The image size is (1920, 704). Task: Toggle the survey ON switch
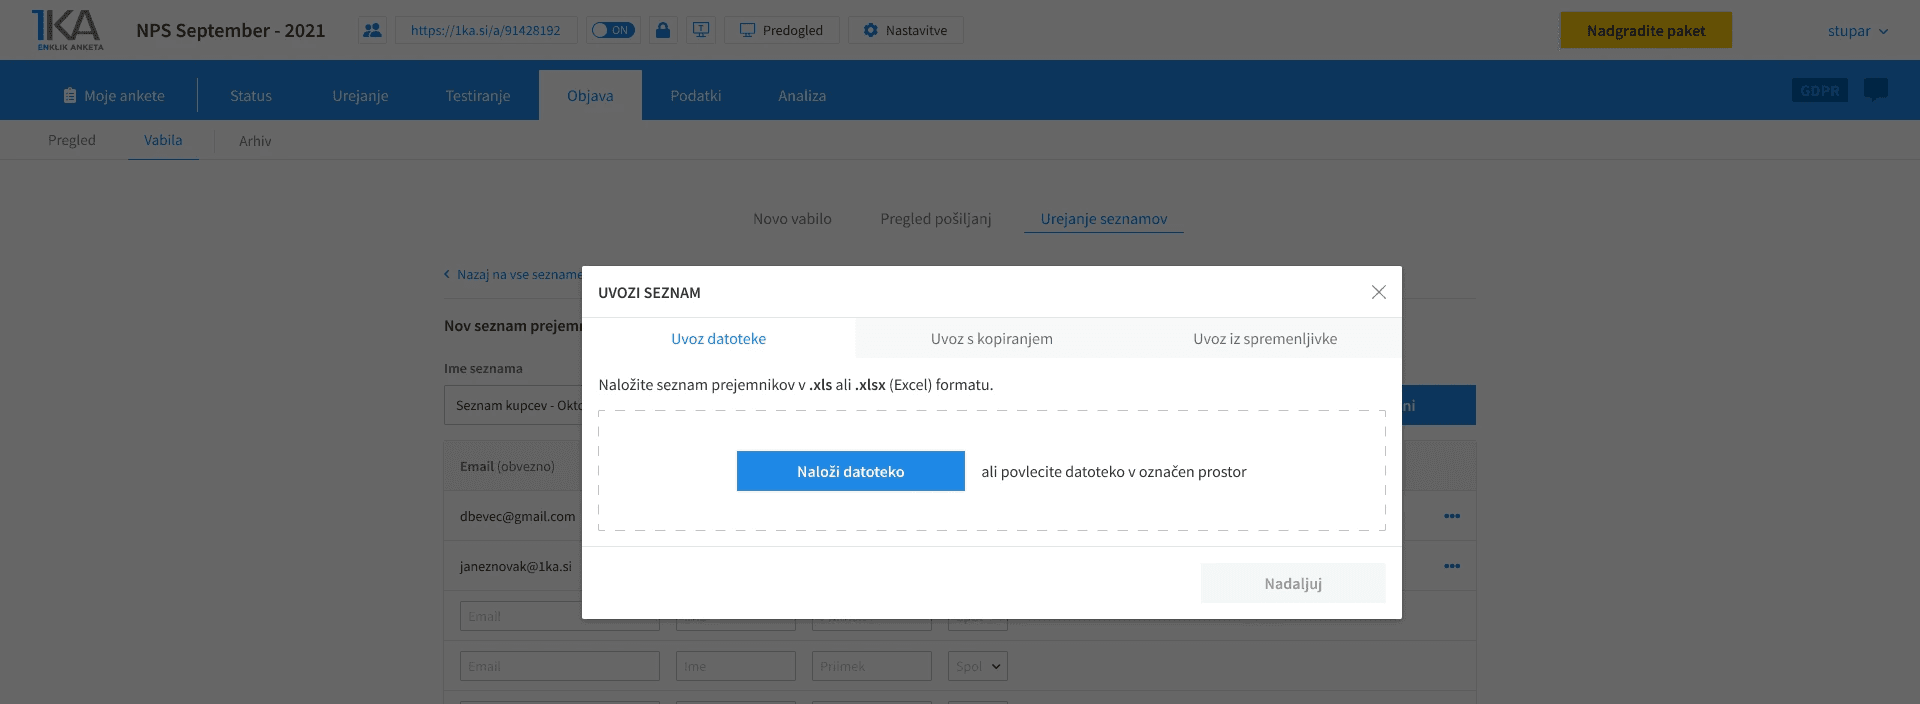coord(613,30)
